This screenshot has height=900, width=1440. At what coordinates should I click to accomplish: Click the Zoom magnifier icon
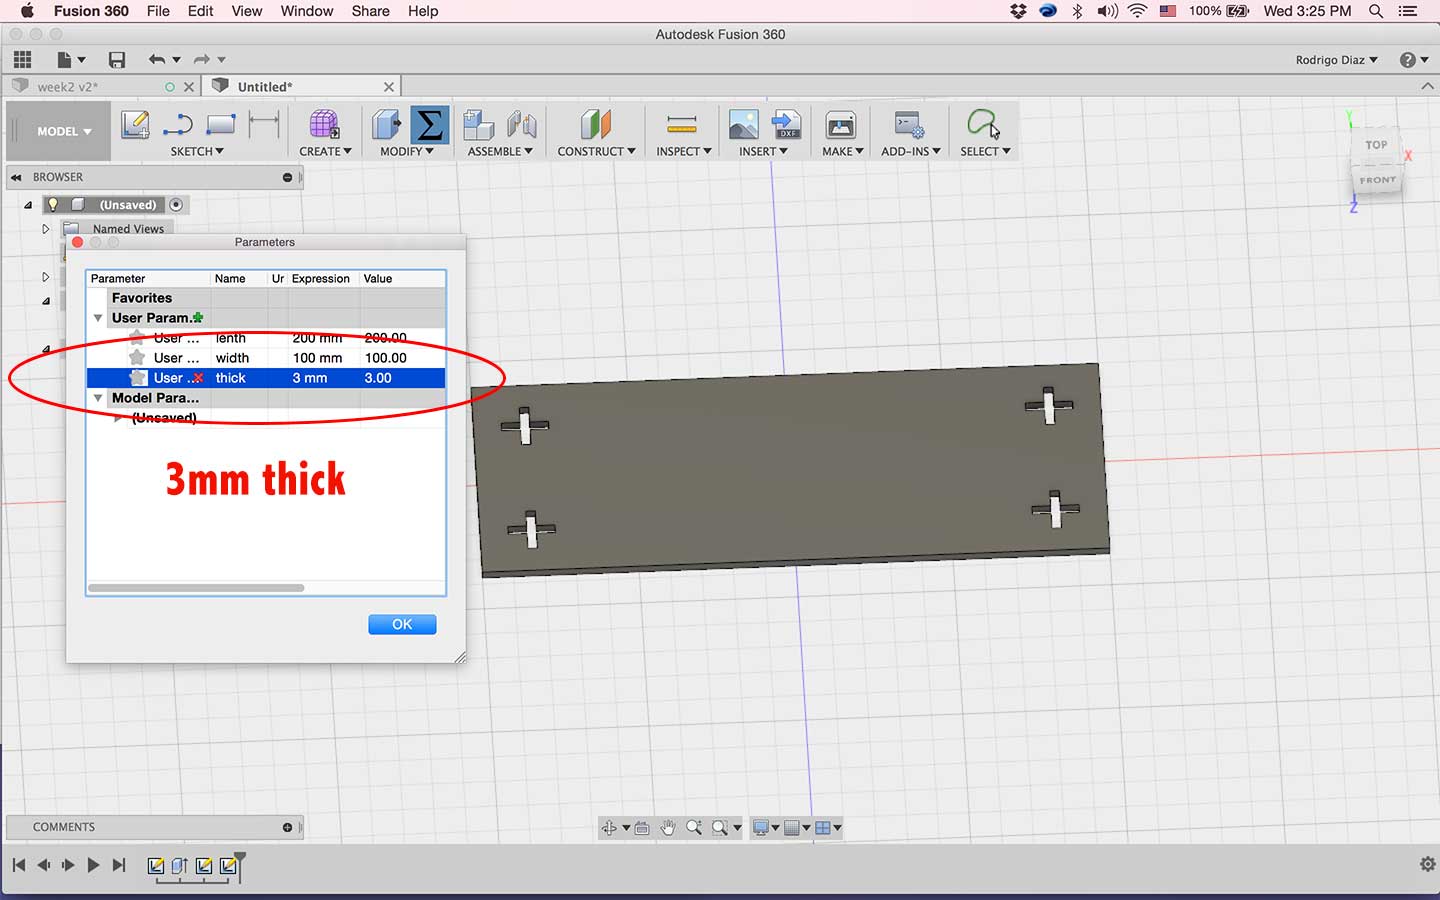point(693,827)
